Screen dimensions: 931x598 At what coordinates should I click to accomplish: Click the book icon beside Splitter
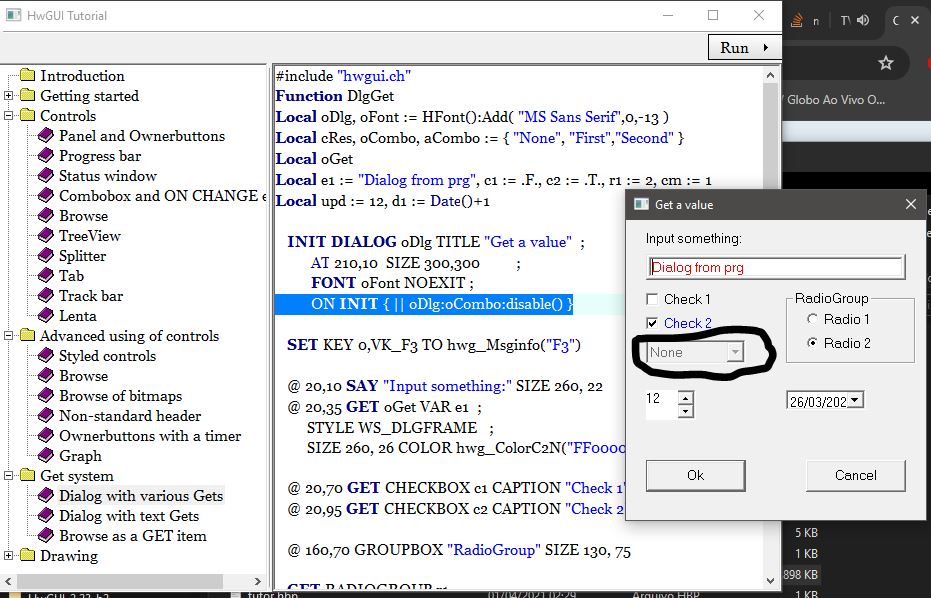click(46, 256)
